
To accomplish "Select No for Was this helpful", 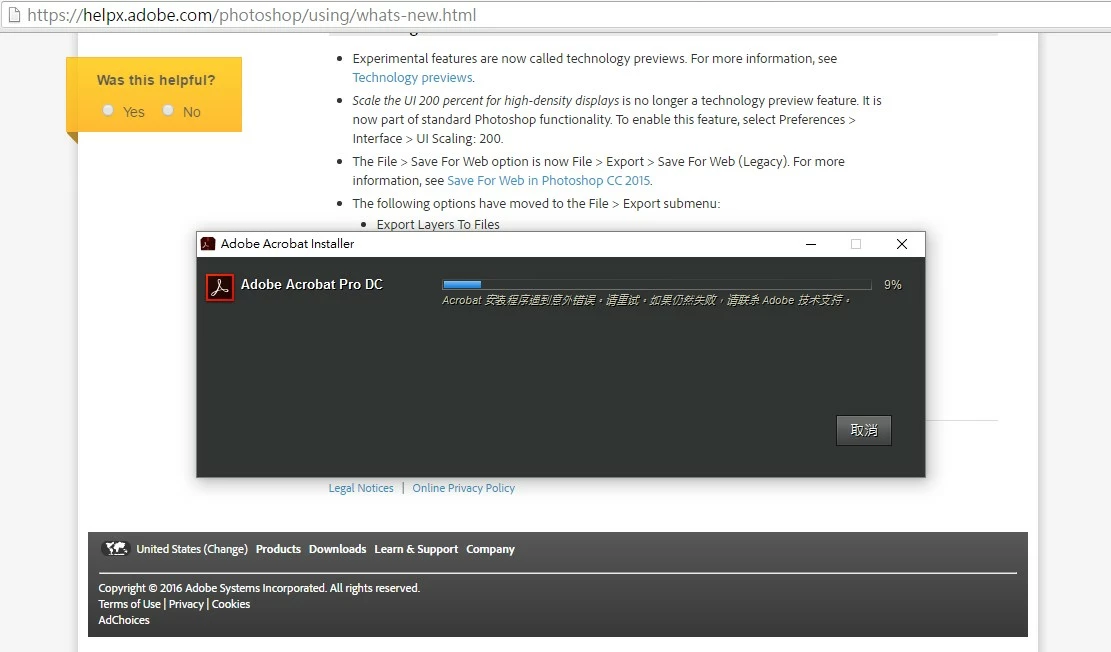I will point(168,110).
